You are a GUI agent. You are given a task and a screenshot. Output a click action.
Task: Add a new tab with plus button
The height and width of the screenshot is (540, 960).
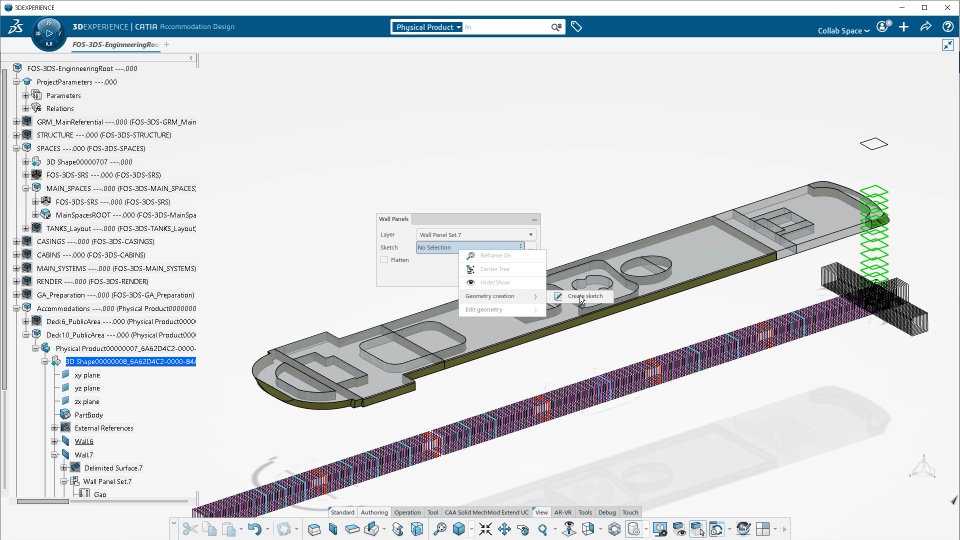(167, 44)
